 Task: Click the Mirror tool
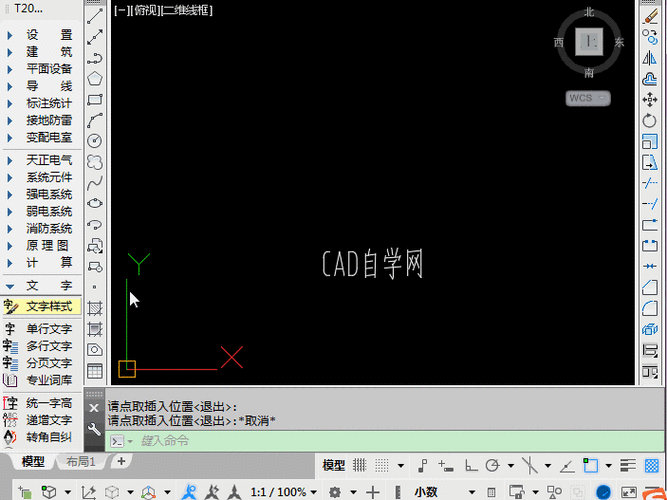[650, 58]
